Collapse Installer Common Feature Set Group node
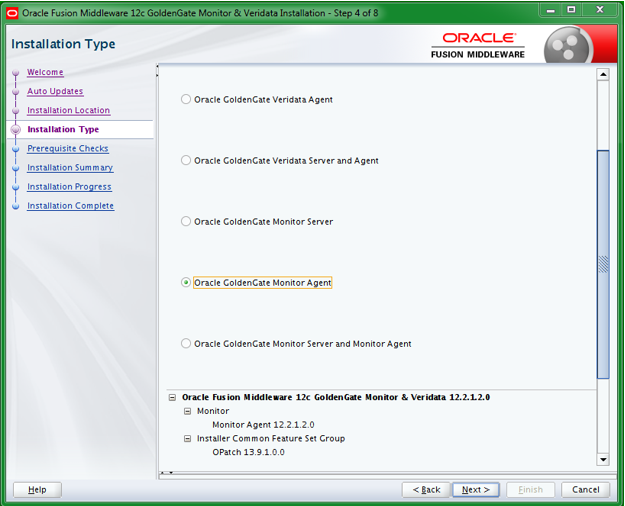This screenshot has height=506, width=625. pyautogui.click(x=187, y=439)
